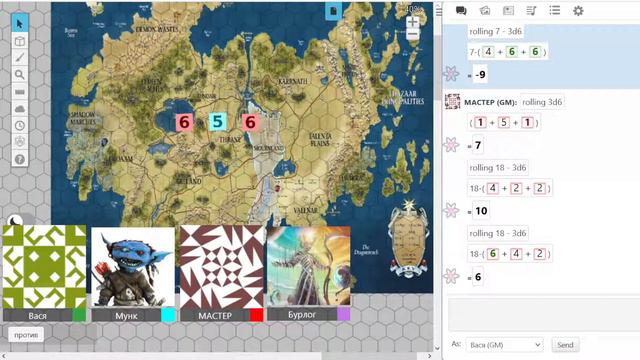Screen dimensions: 640x360
Task: Toggle the moon dark mode icon
Action: click(15, 221)
